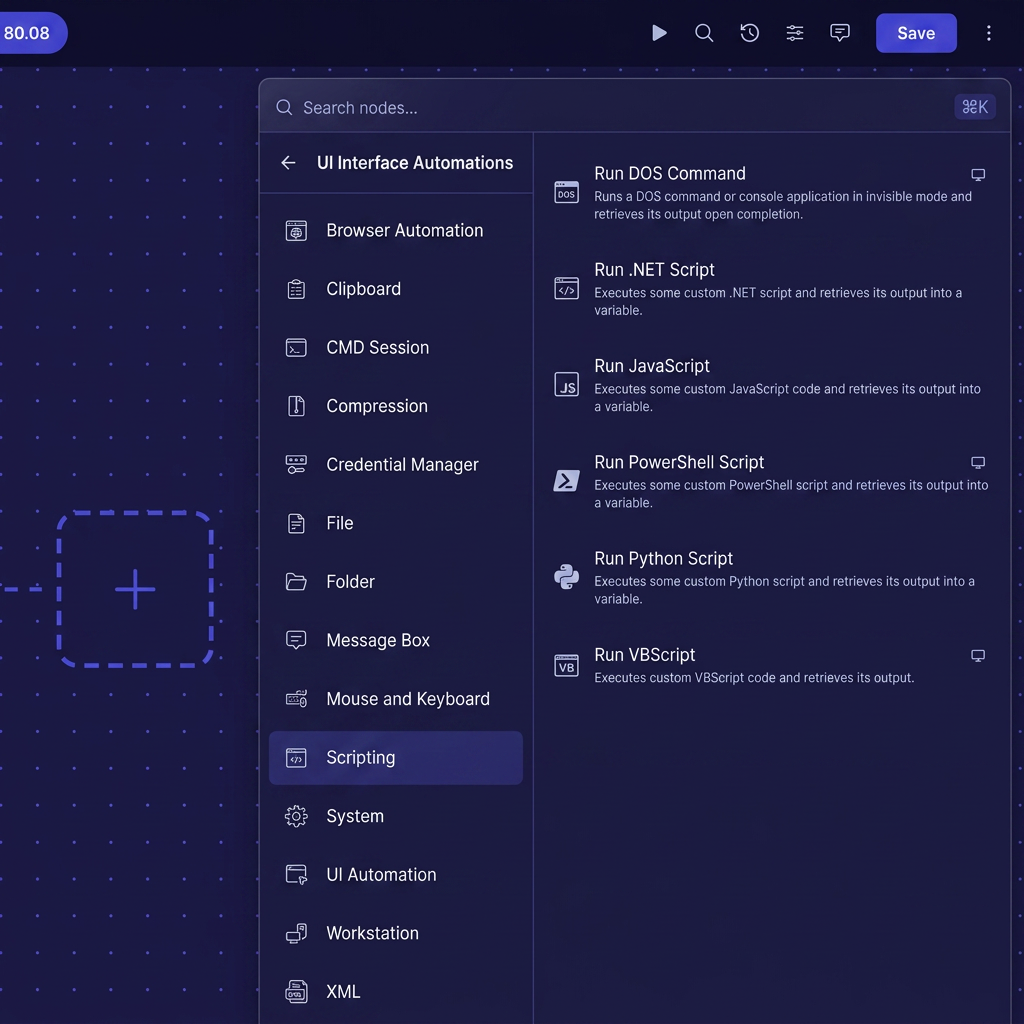
Task: Click Run DOS Command description text
Action: (x=782, y=205)
